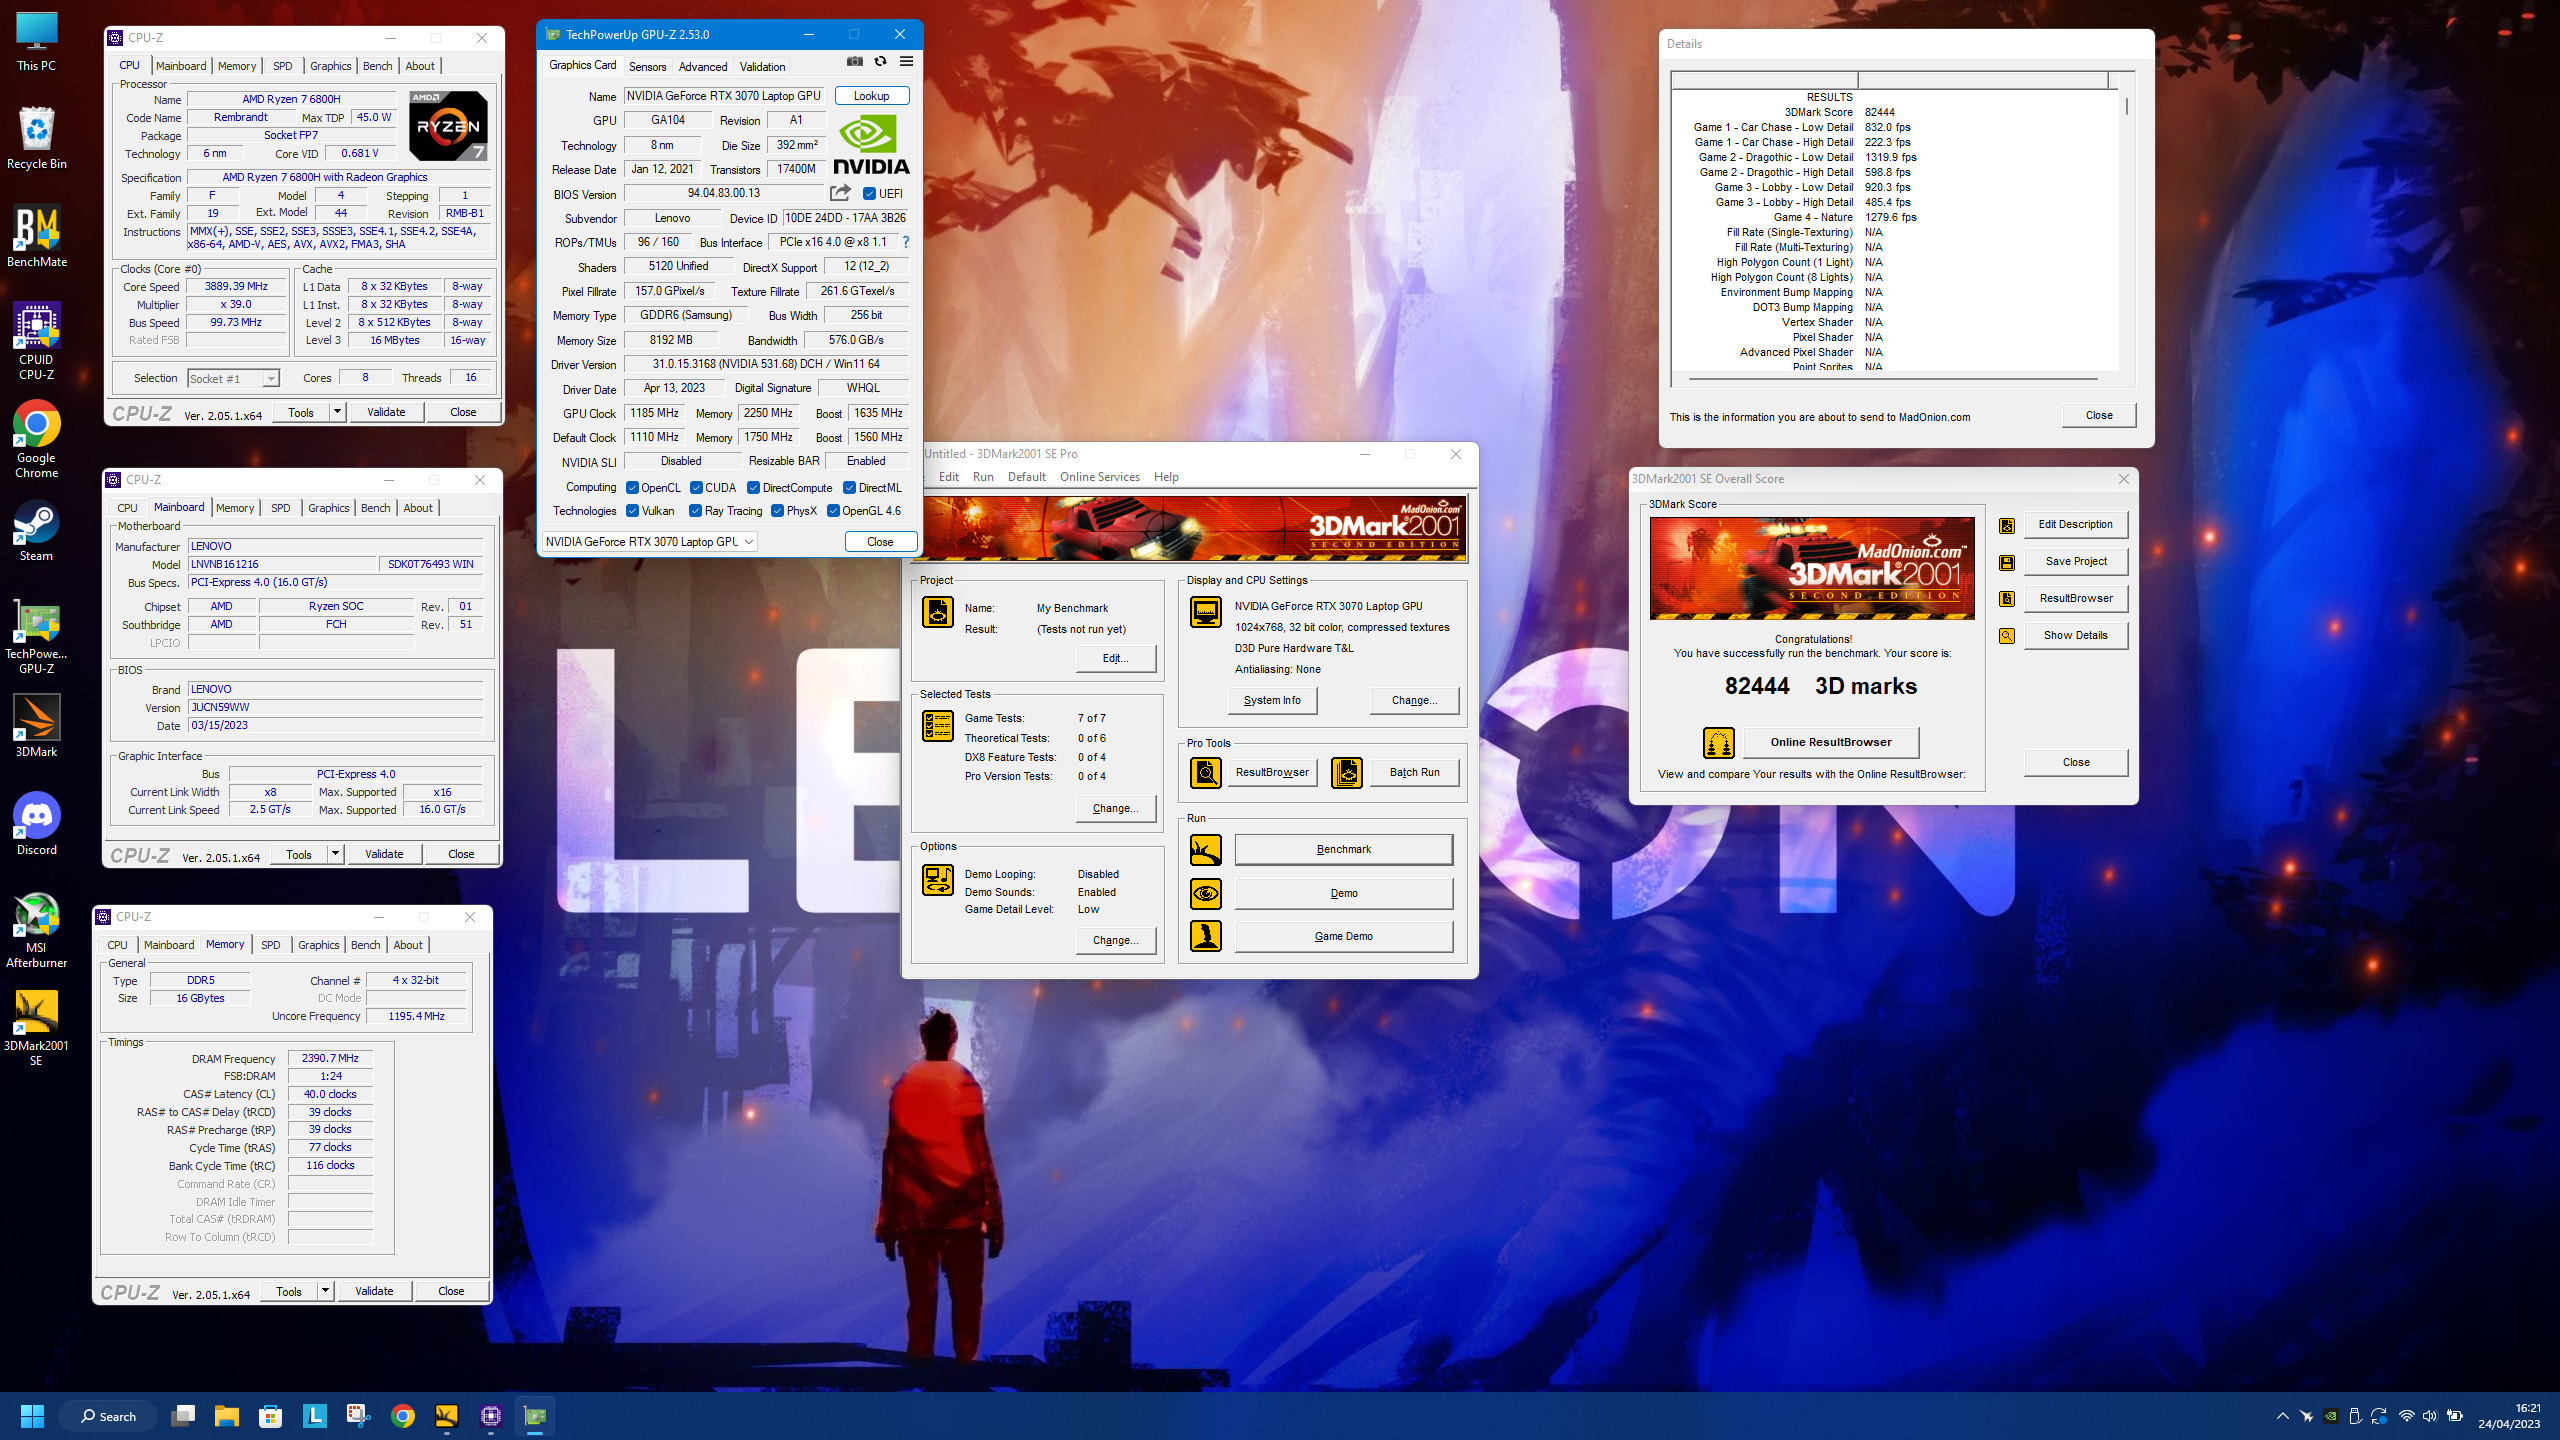Open the 3DMark2001 SE desktop shortcut

(37, 1028)
